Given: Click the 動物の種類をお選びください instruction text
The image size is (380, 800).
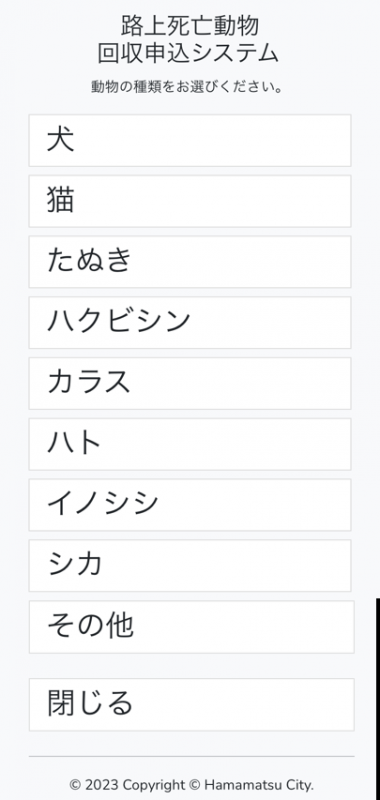Looking at the screenshot, I should pos(187,87).
